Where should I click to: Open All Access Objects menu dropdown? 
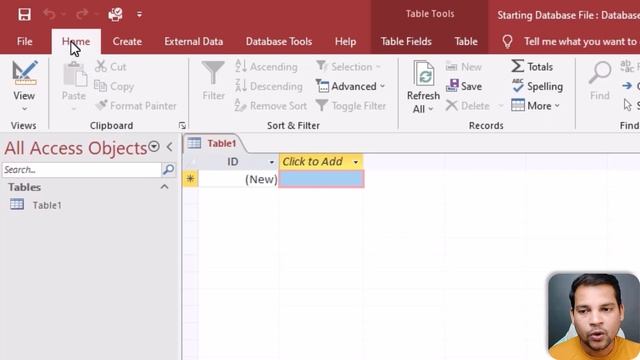coord(154,147)
